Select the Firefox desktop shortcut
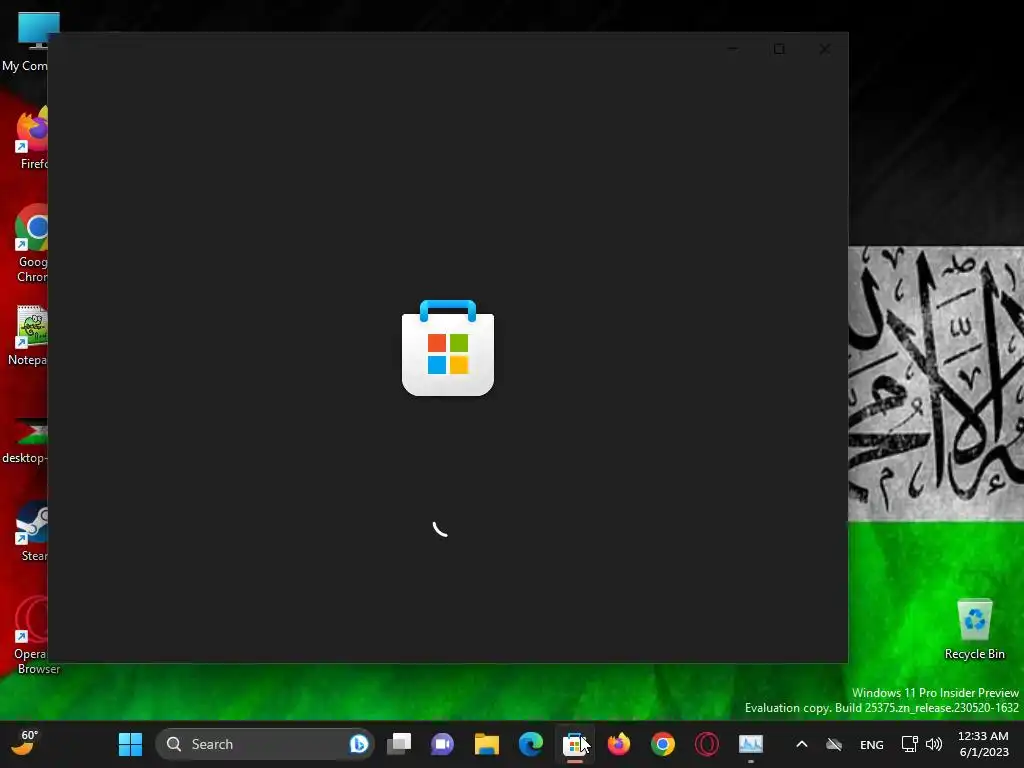The height and width of the screenshot is (768, 1024). click(x=31, y=138)
